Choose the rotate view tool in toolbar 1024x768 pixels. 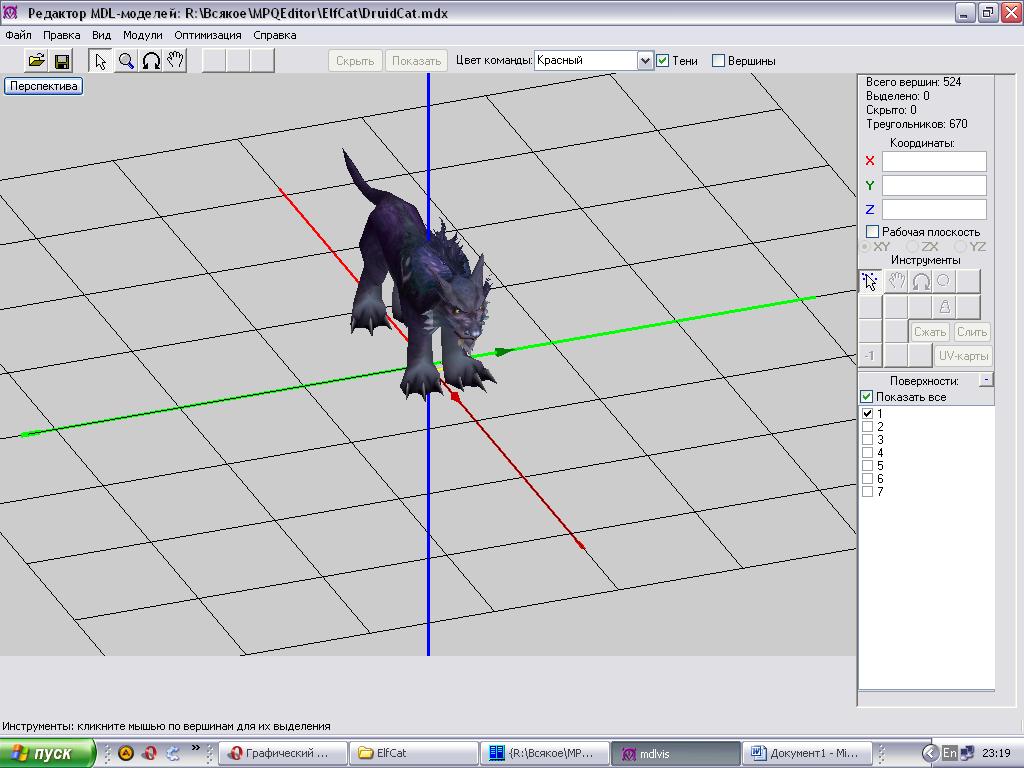pos(151,61)
